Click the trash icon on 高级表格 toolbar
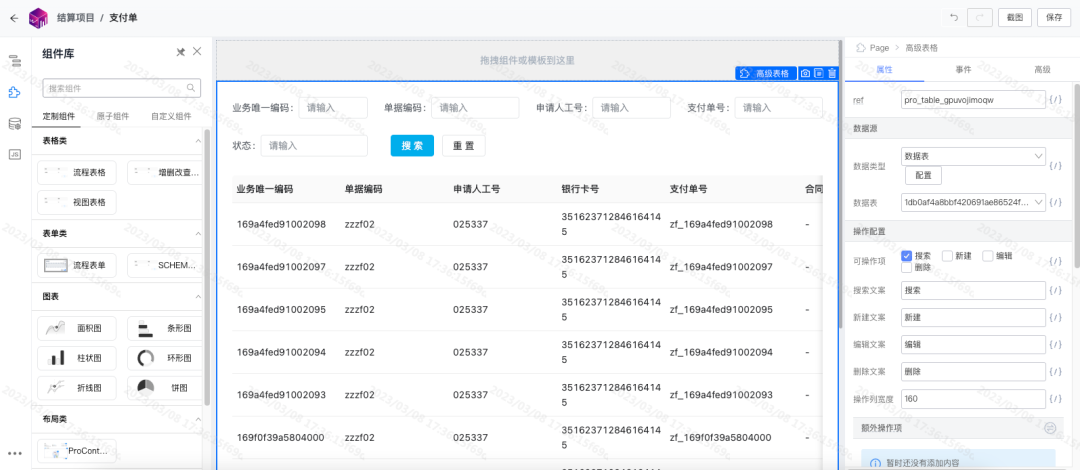The height and width of the screenshot is (470, 1080). tap(832, 74)
